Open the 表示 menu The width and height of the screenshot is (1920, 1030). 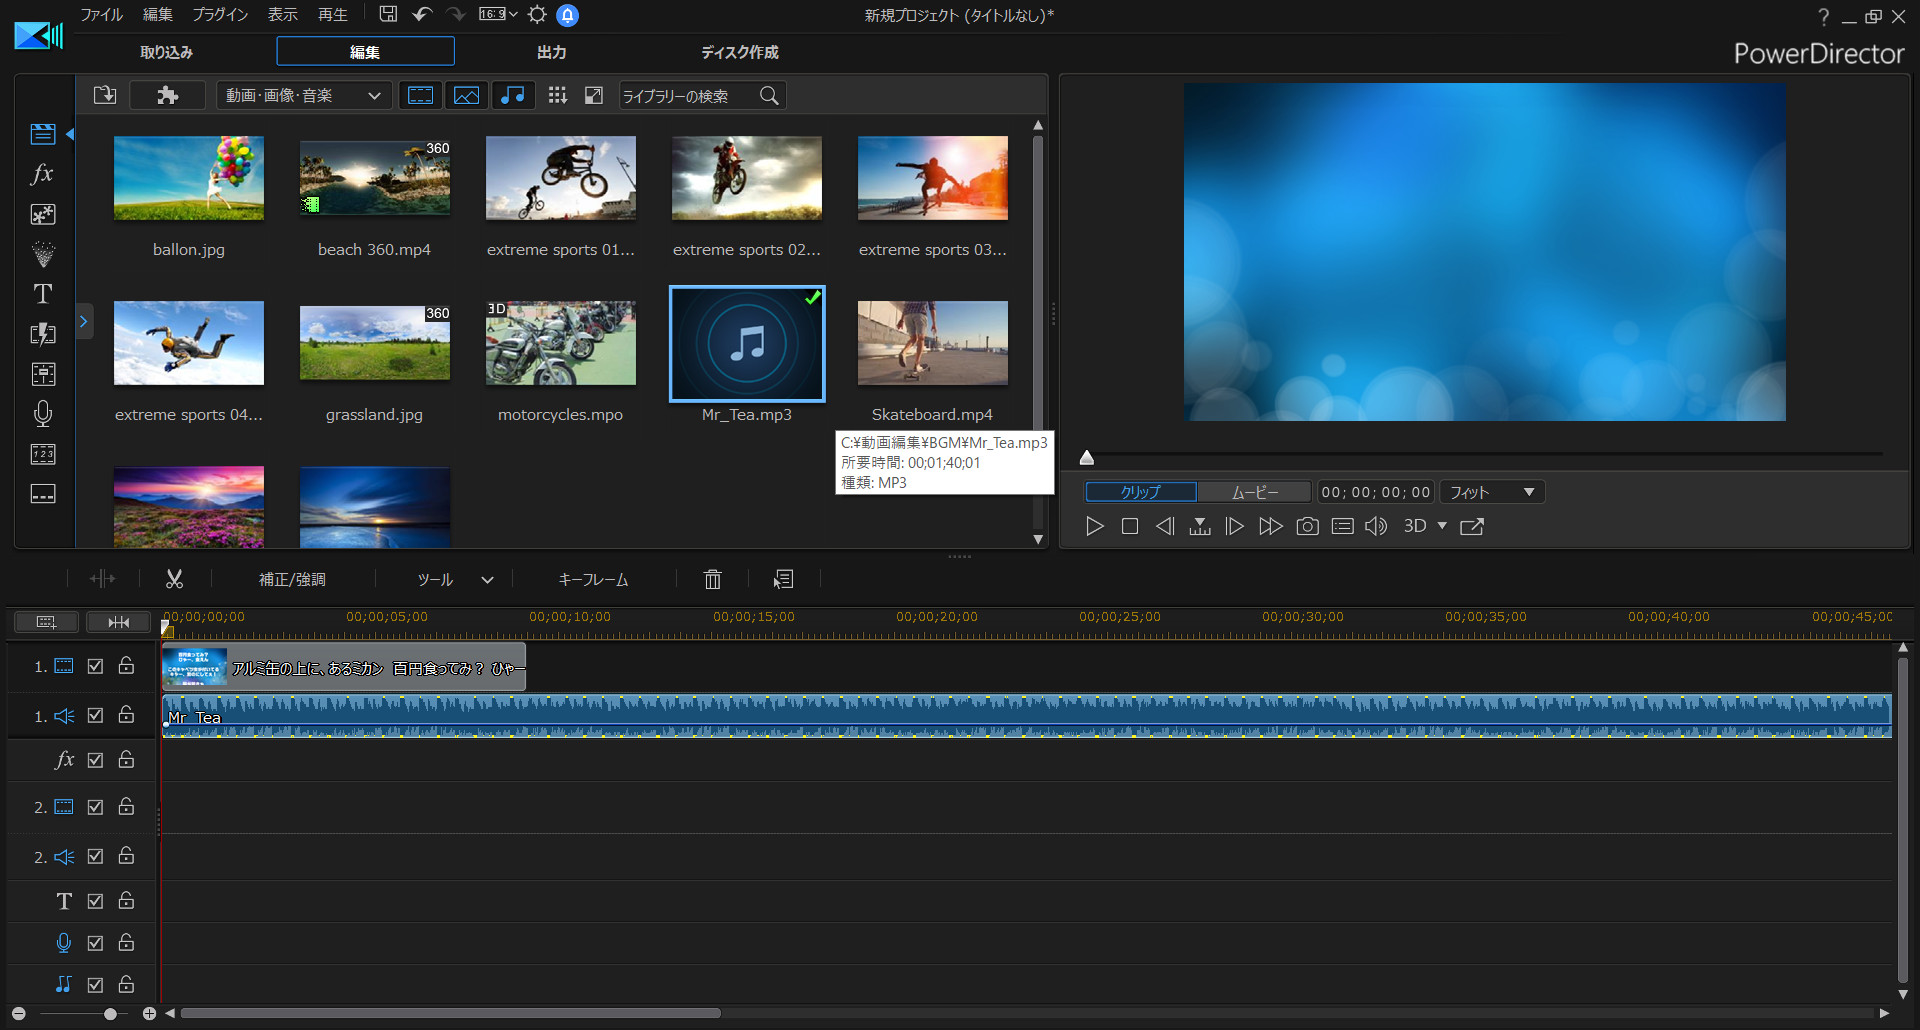click(x=283, y=14)
